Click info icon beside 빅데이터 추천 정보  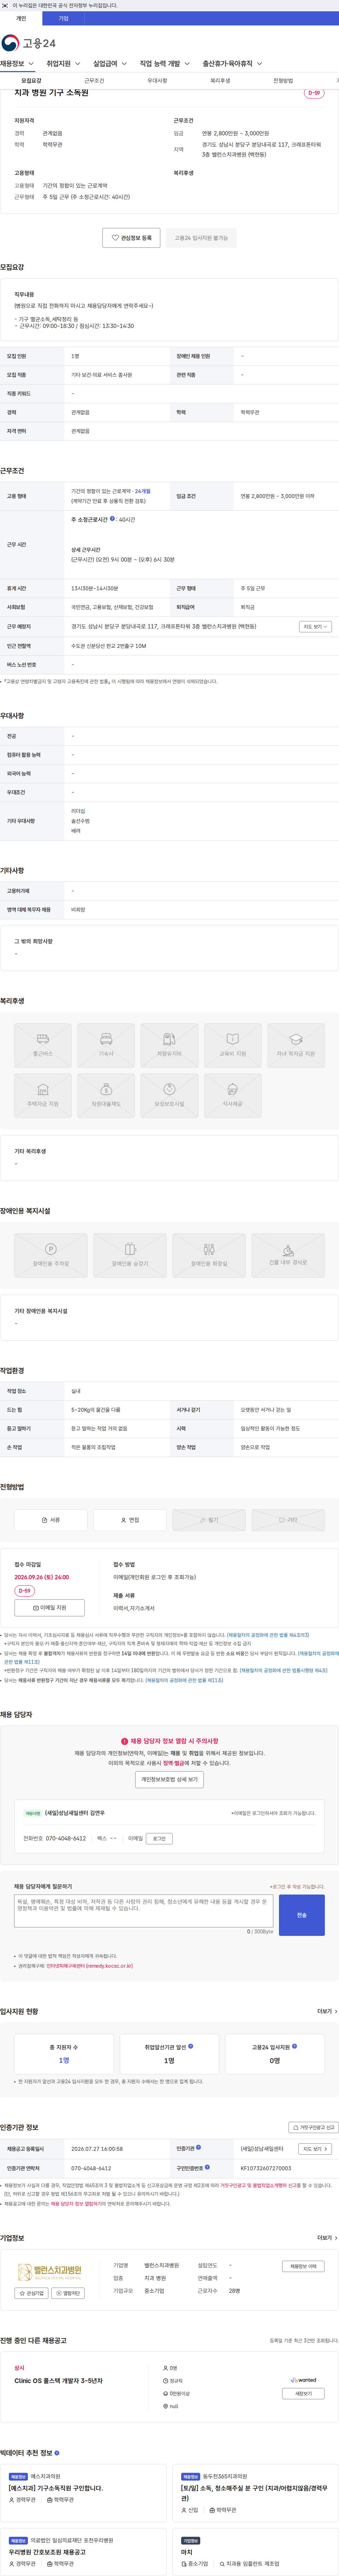pos(57,2453)
